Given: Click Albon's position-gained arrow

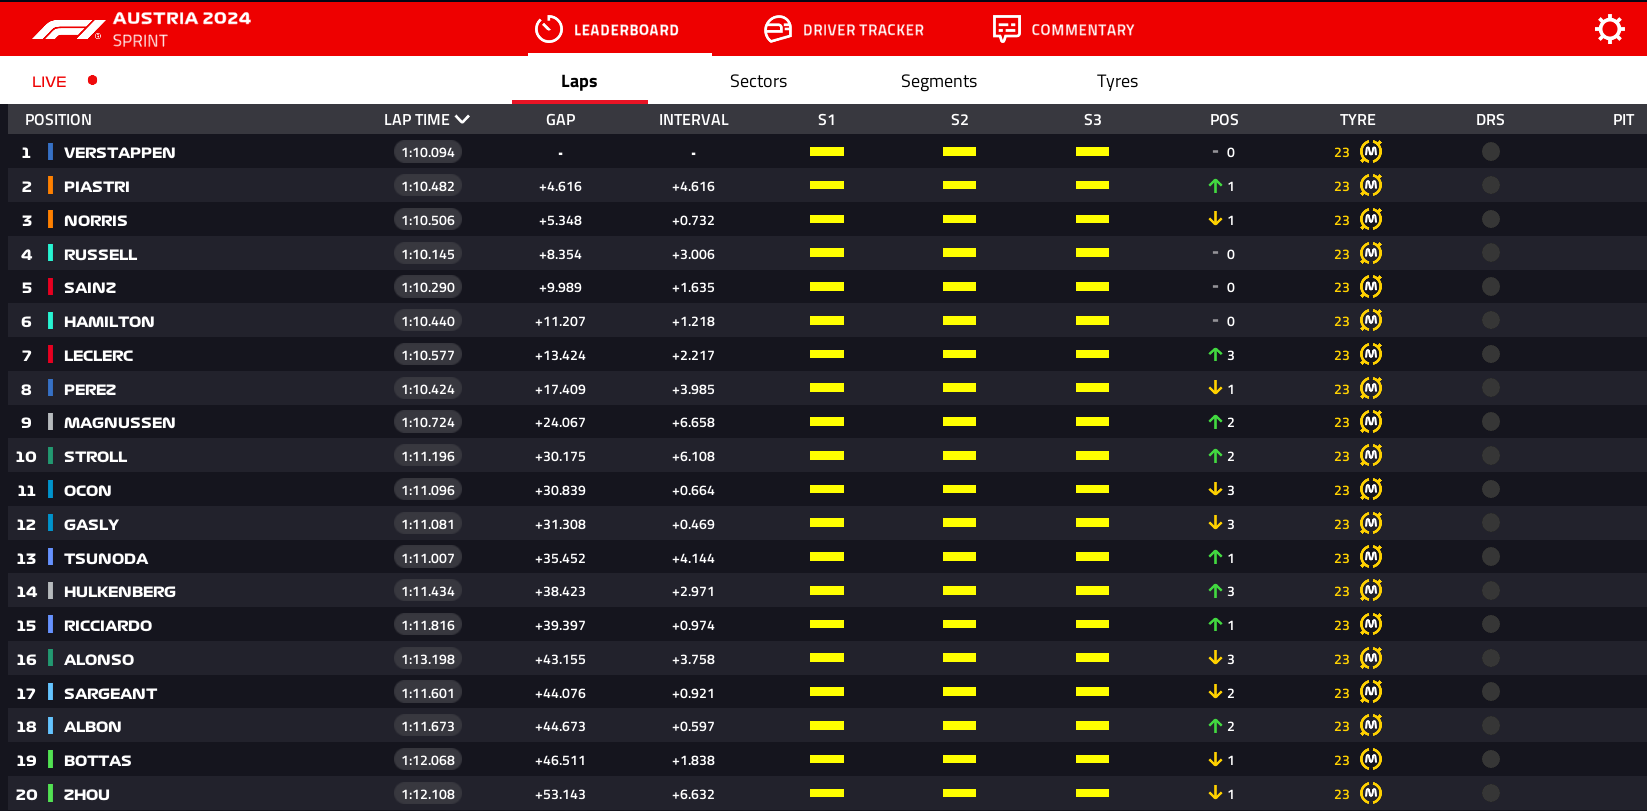Looking at the screenshot, I should click(1215, 726).
